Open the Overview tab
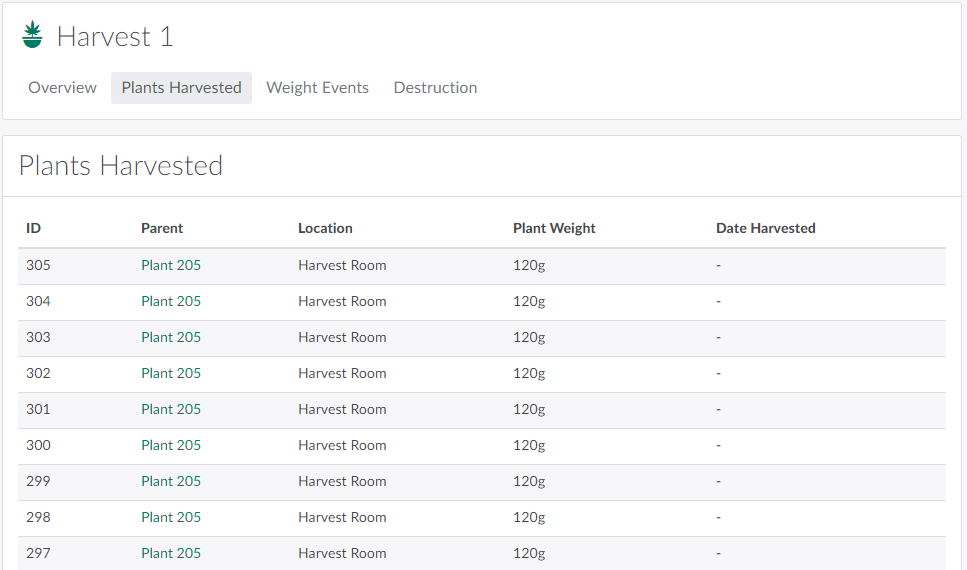The height and width of the screenshot is (570, 967). pyautogui.click(x=62, y=88)
